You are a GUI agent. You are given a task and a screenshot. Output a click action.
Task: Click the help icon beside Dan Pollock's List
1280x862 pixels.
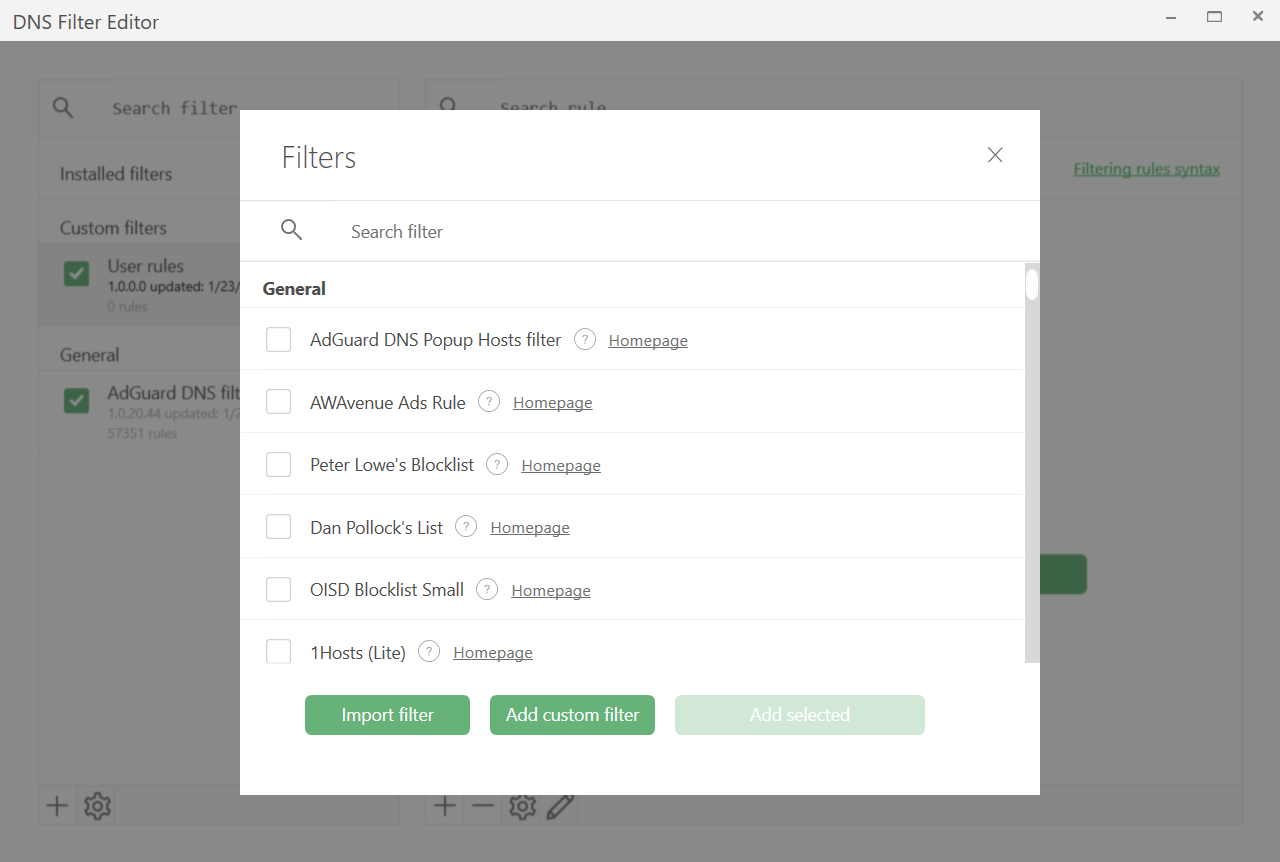point(465,526)
